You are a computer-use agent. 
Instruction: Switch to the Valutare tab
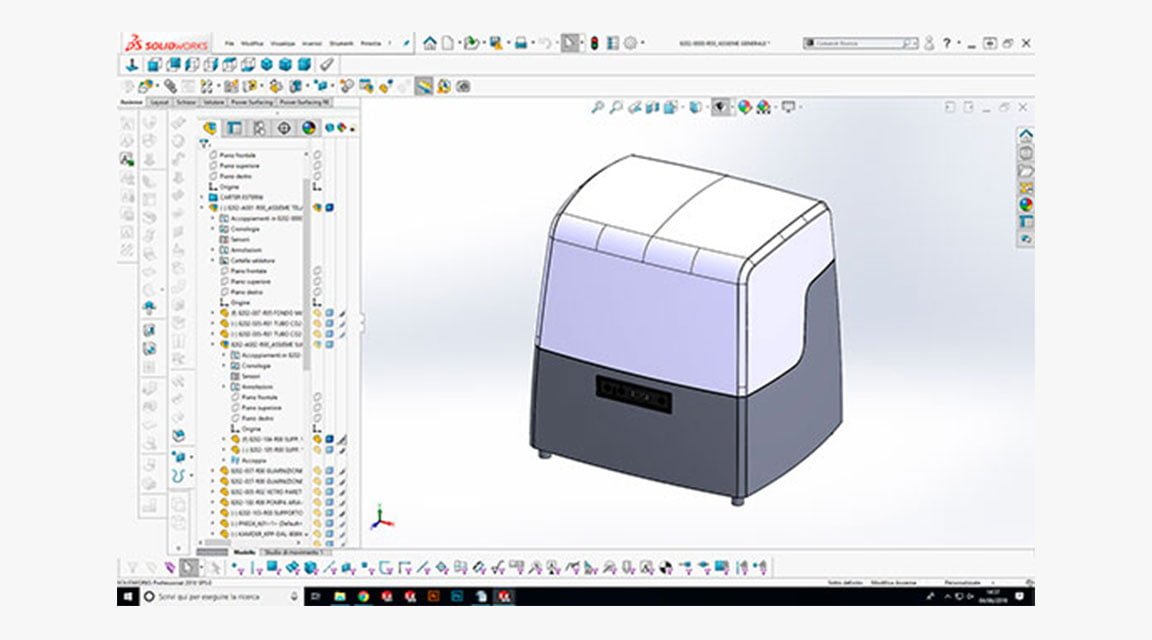214,102
